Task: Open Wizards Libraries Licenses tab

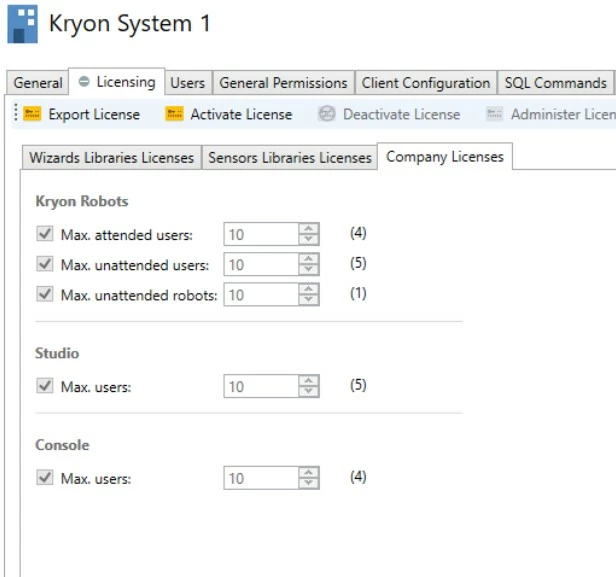Action: point(112,158)
